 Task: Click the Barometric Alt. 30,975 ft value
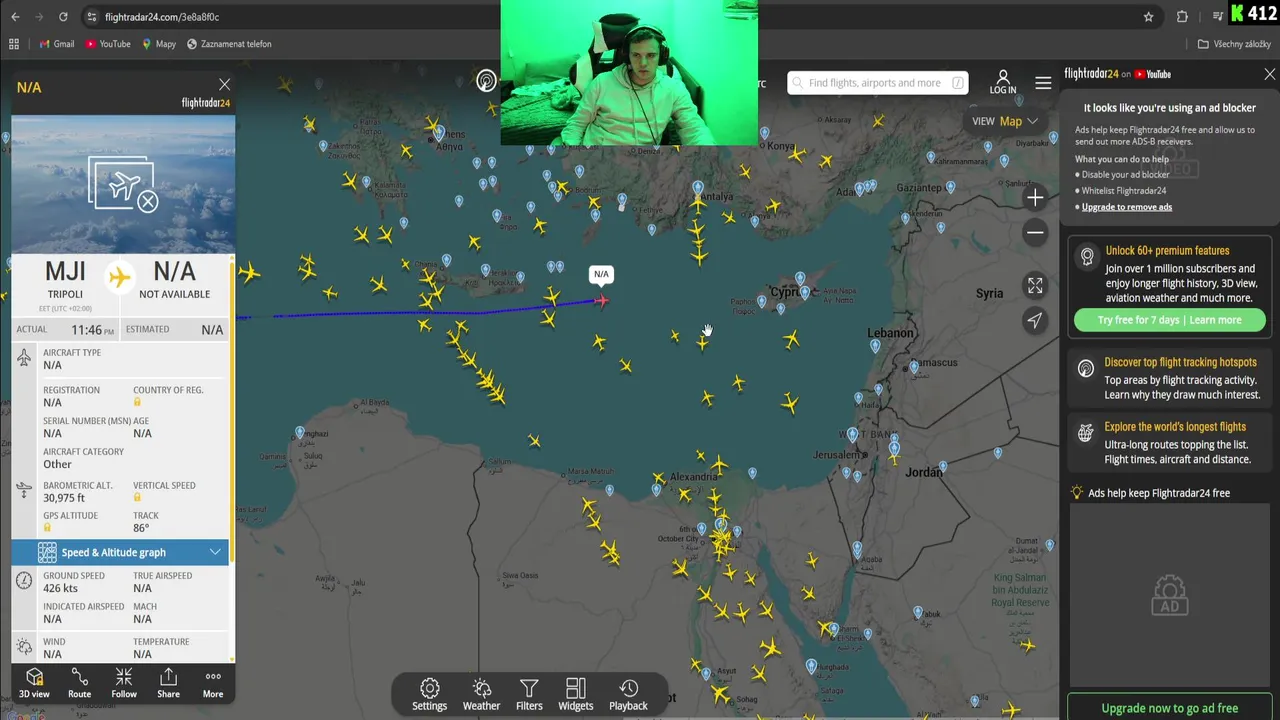click(x=64, y=498)
